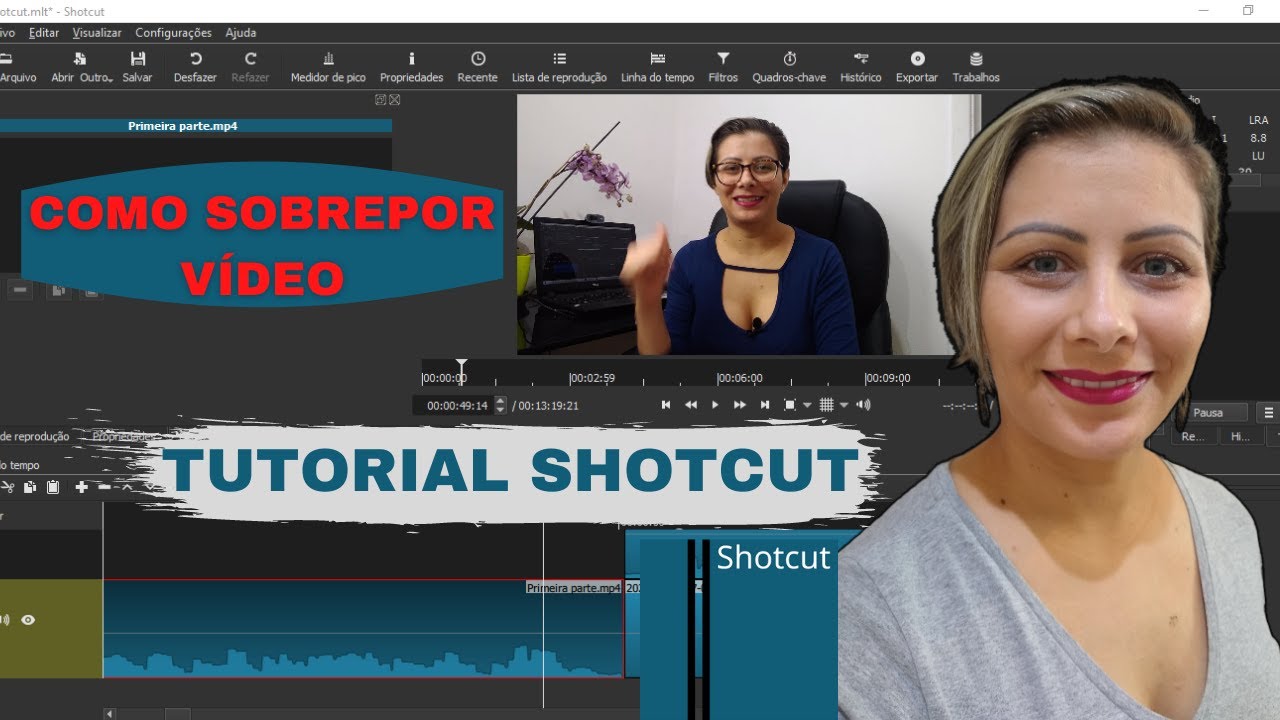Skip to the start of the video

[666, 404]
